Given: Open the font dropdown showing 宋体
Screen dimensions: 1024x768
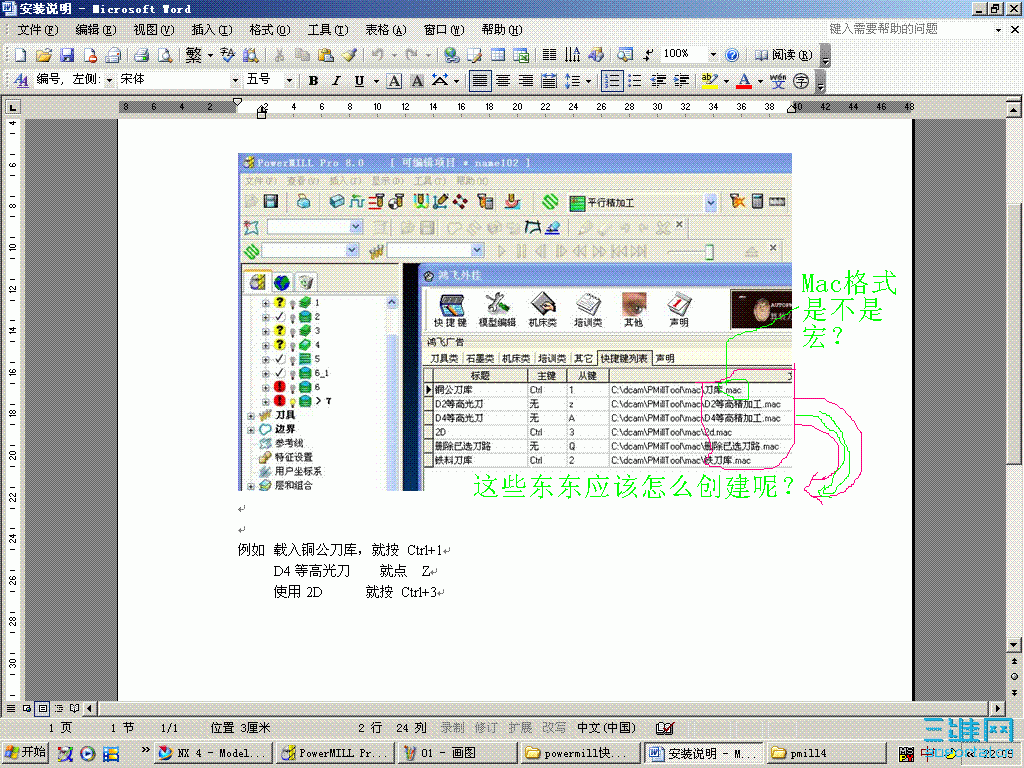Looking at the screenshot, I should (x=235, y=80).
